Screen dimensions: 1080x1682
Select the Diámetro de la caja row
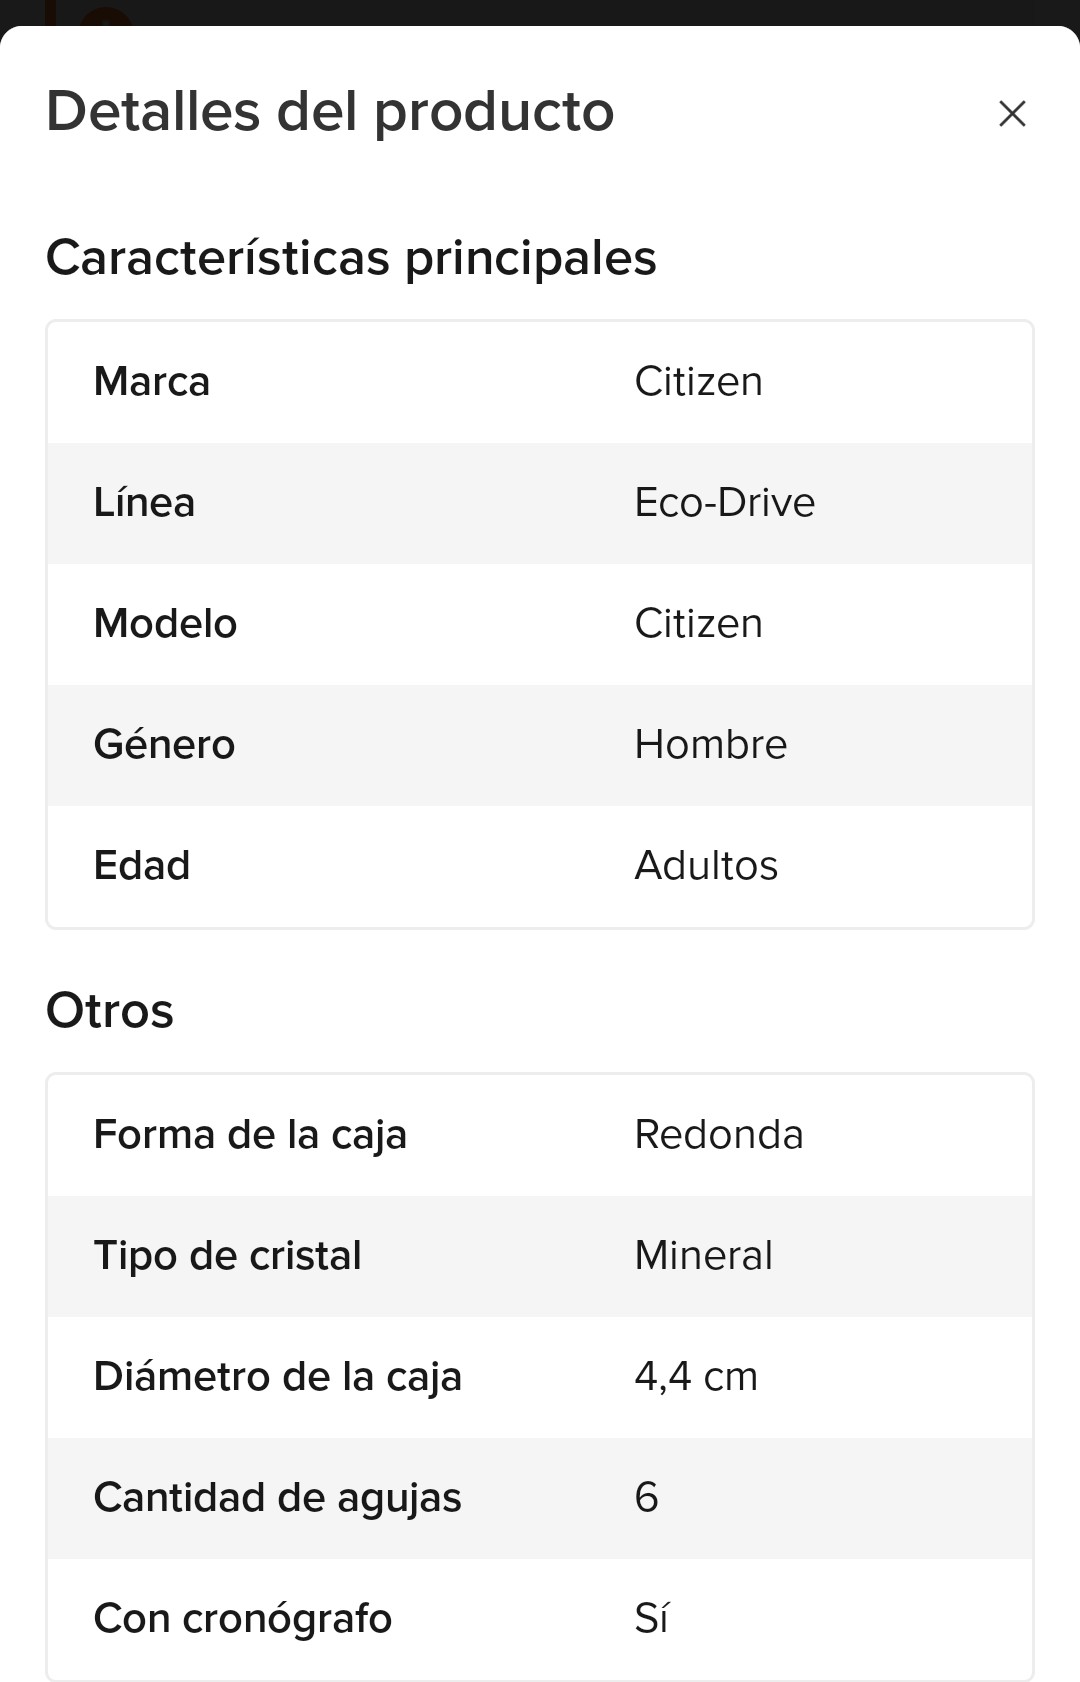pos(540,1377)
